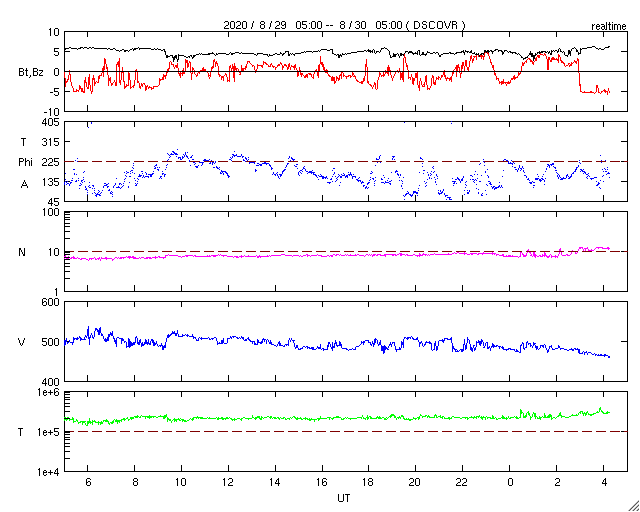
Task: Click the 'T' label above Phi
Action: (23, 142)
